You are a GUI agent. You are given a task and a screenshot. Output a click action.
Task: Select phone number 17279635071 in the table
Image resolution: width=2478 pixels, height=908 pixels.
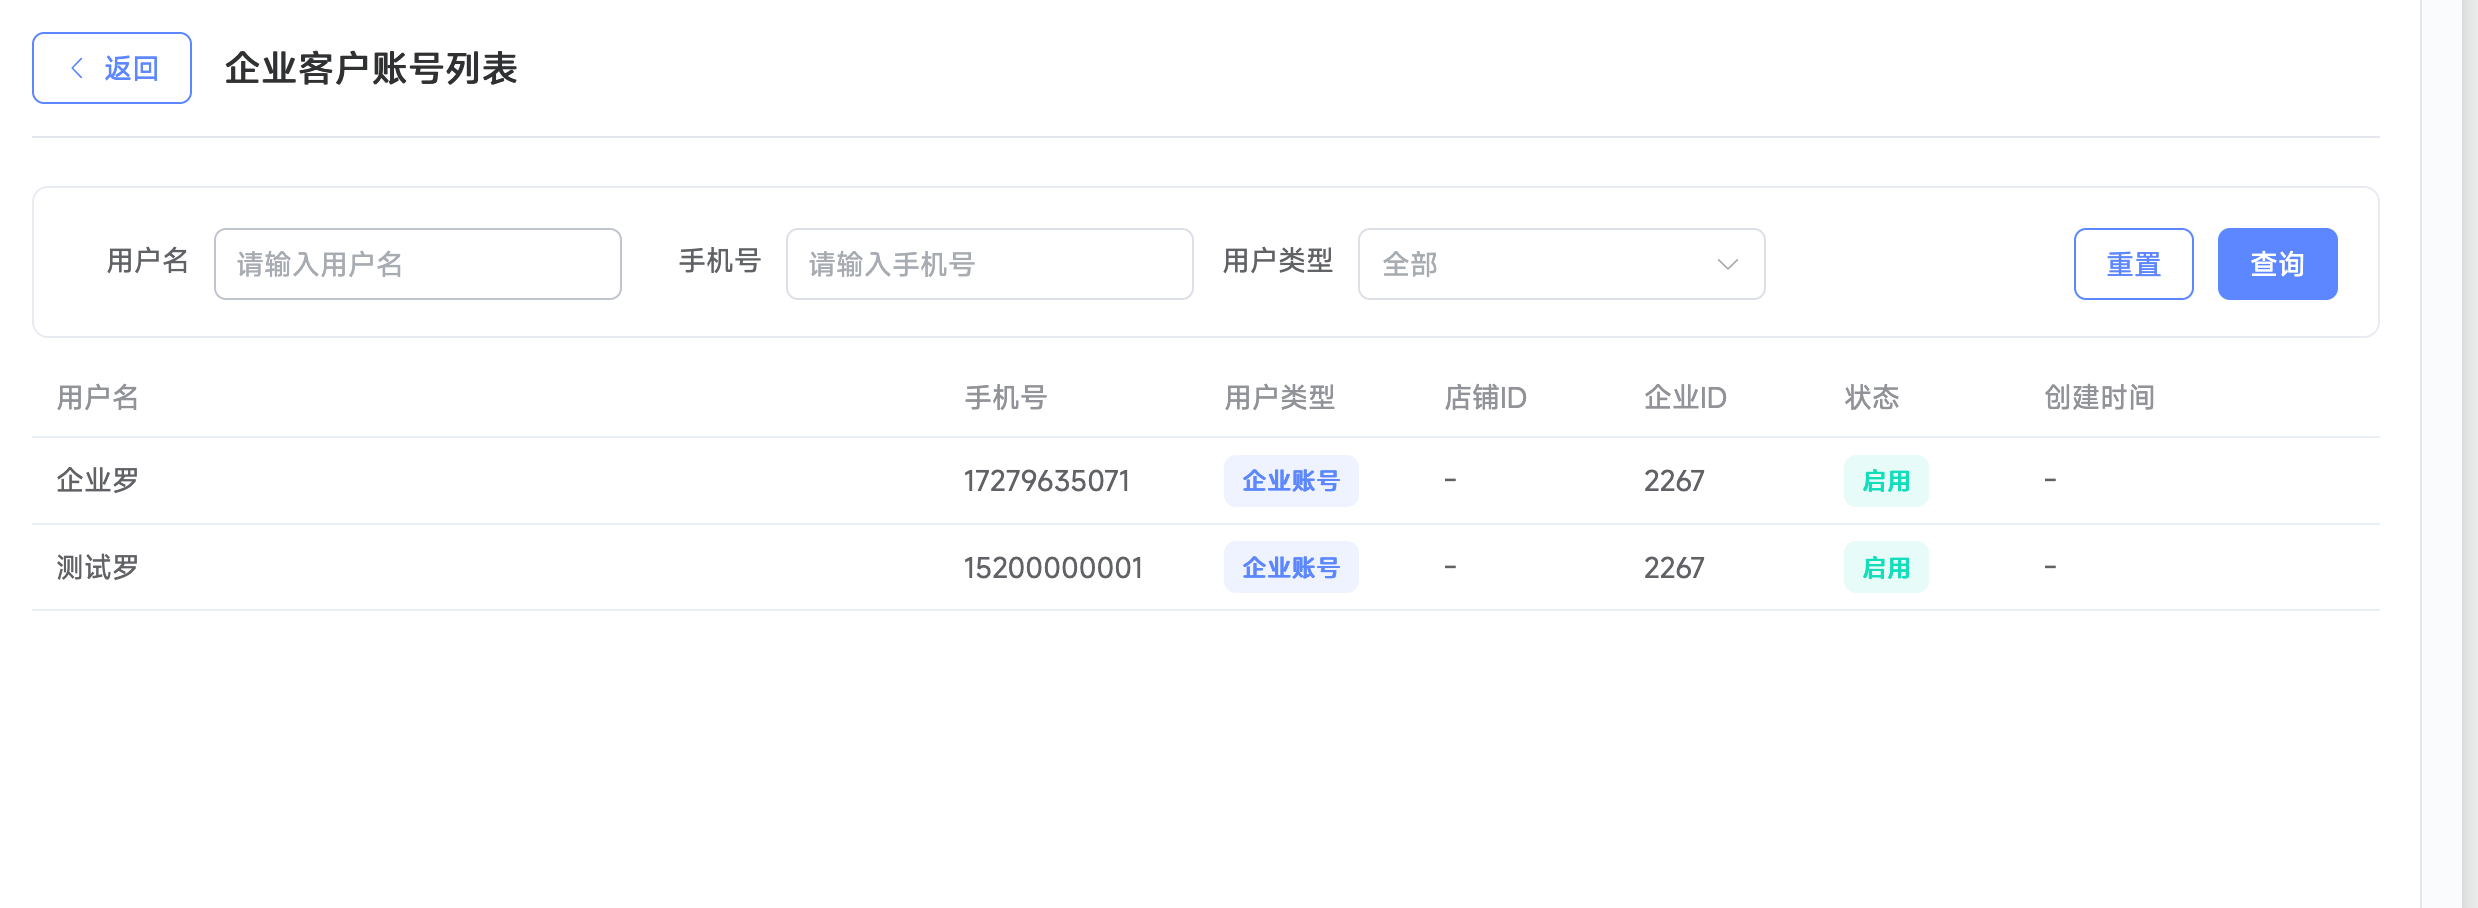click(x=1046, y=481)
